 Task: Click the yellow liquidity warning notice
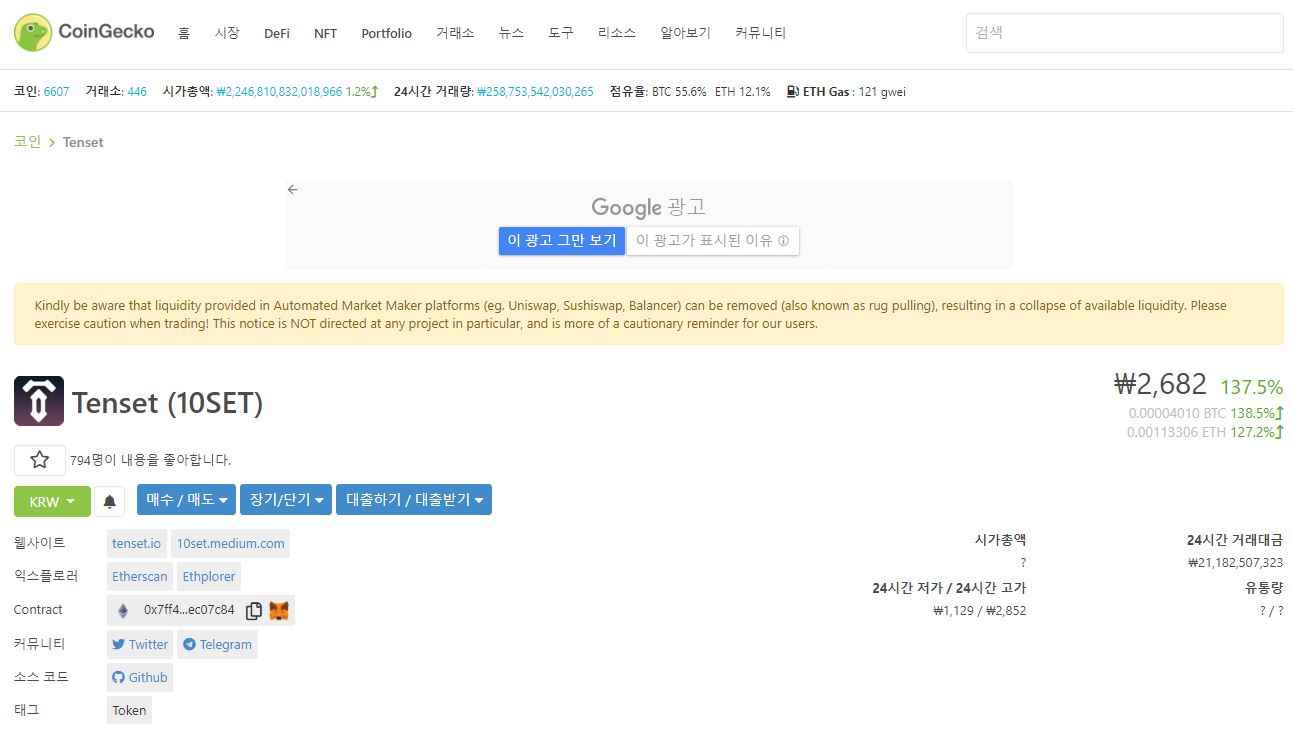(649, 314)
